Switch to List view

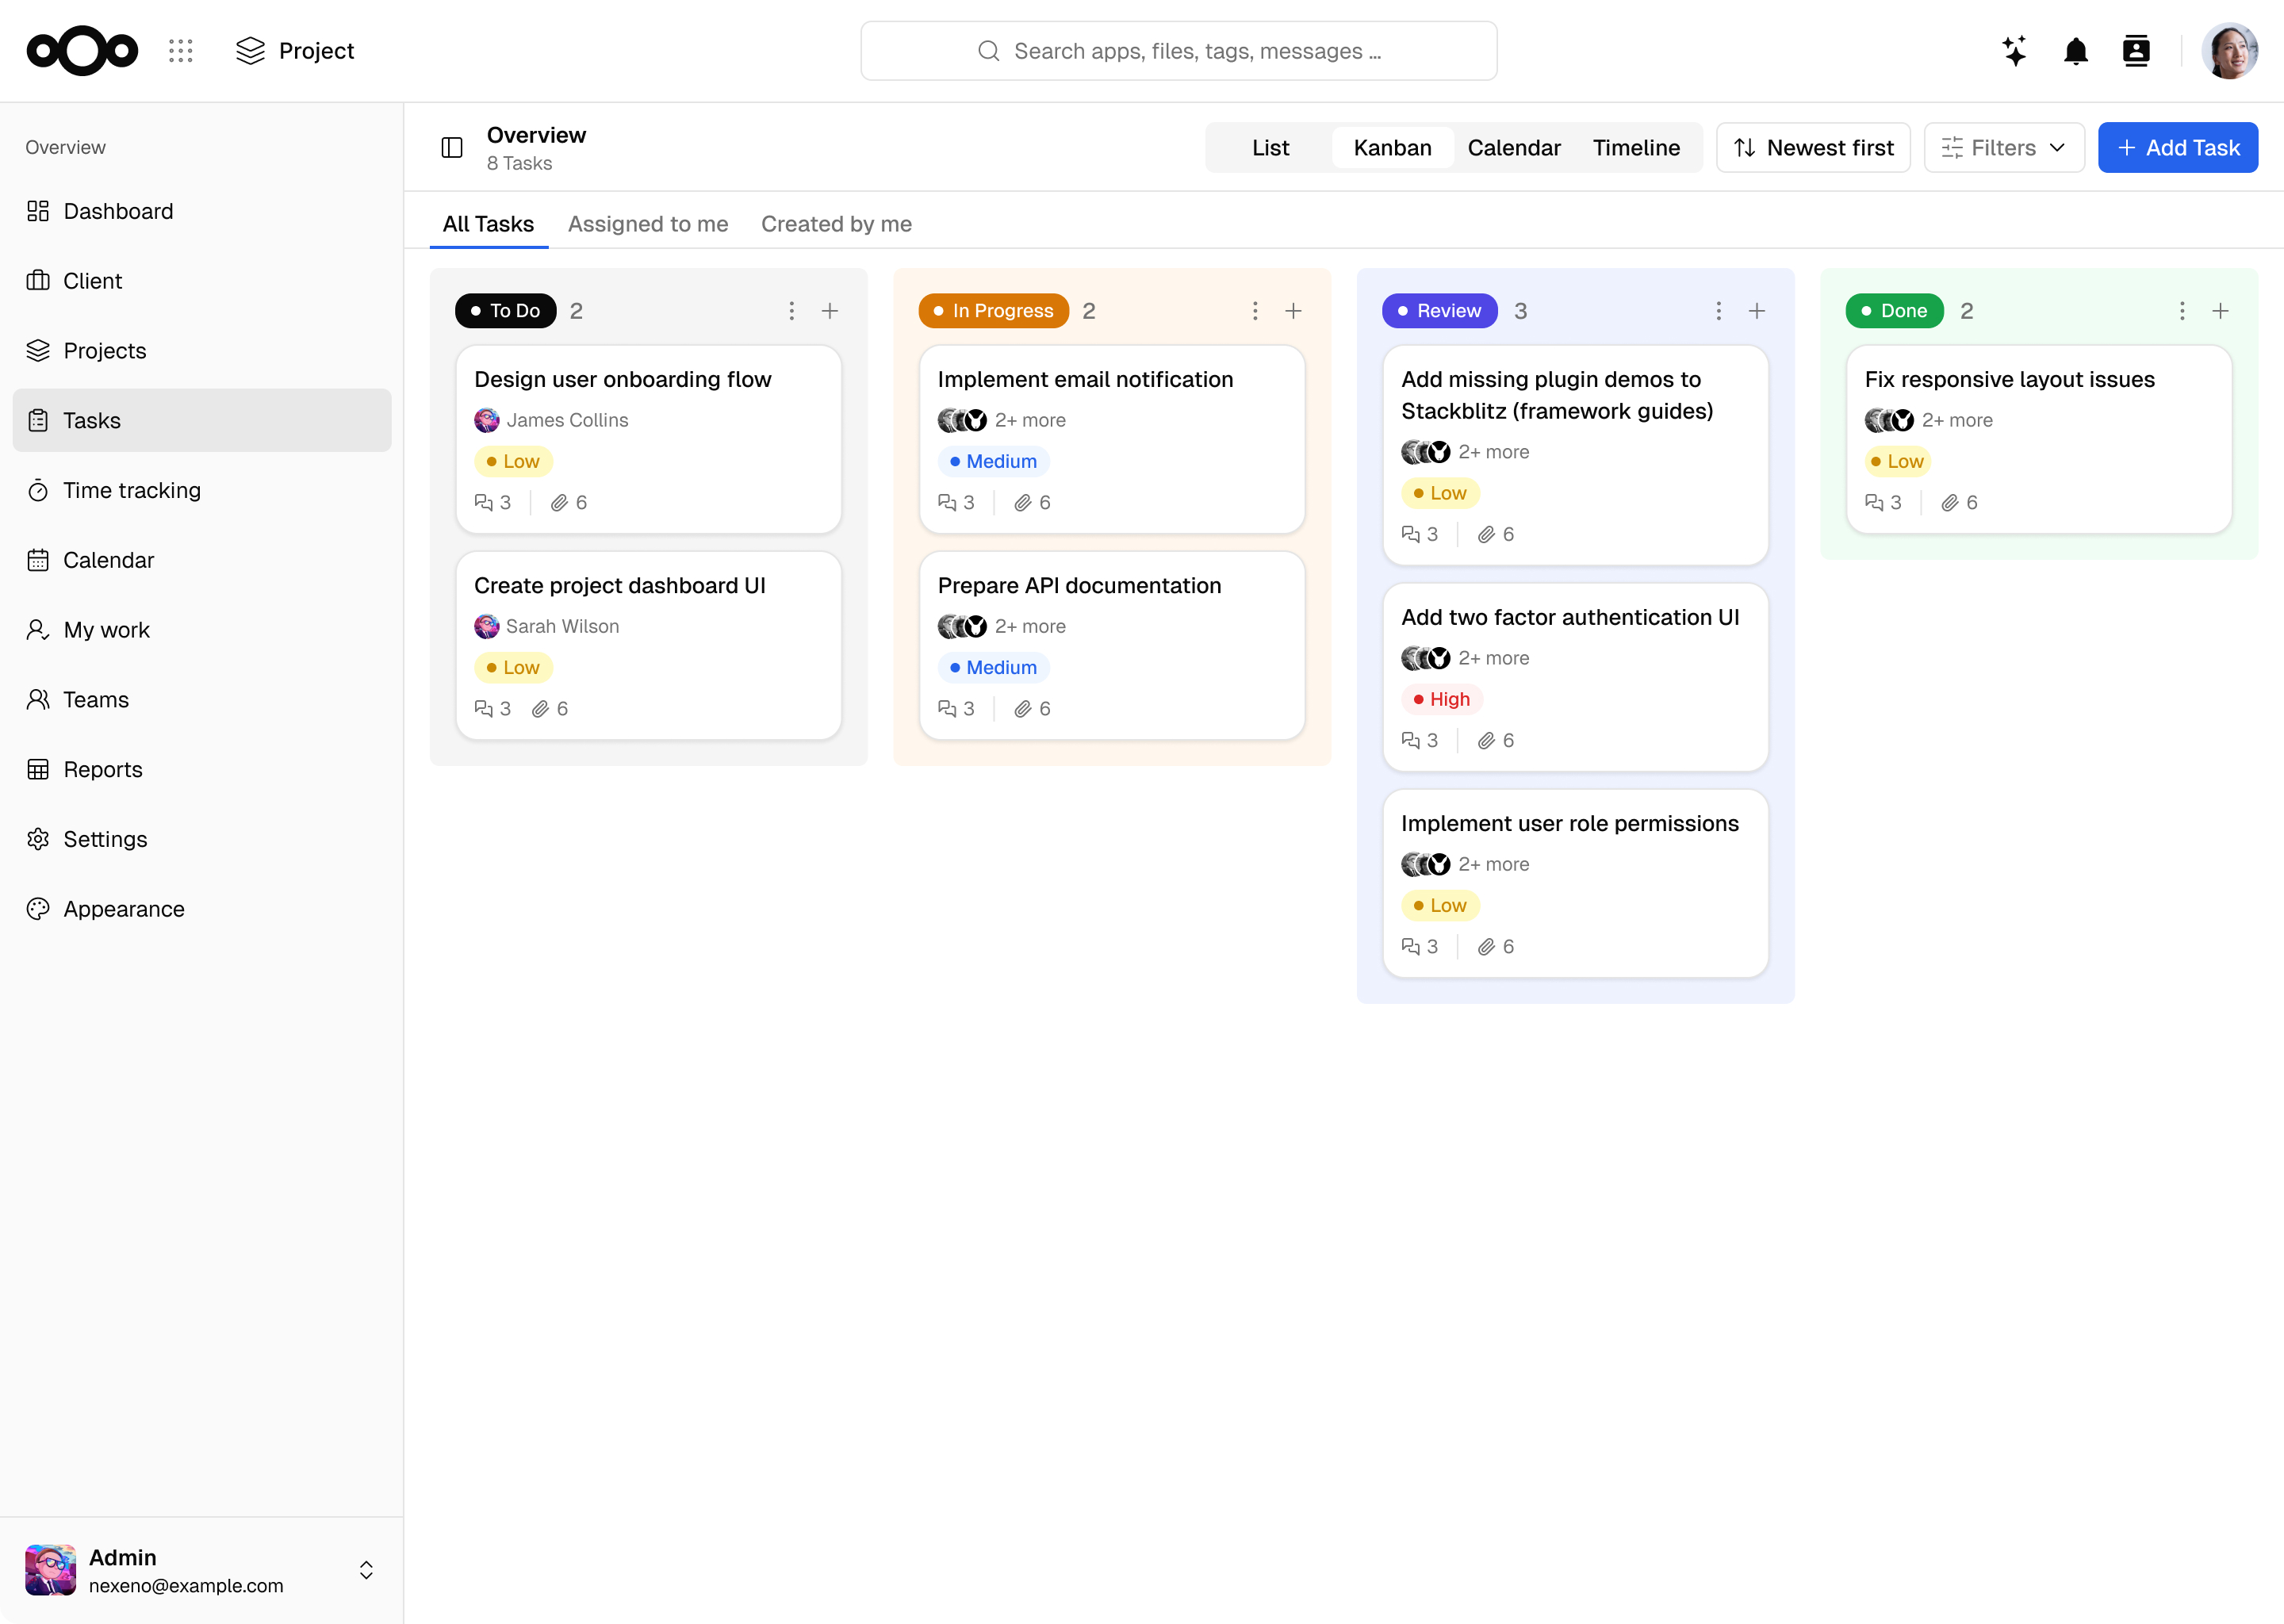[1270, 148]
